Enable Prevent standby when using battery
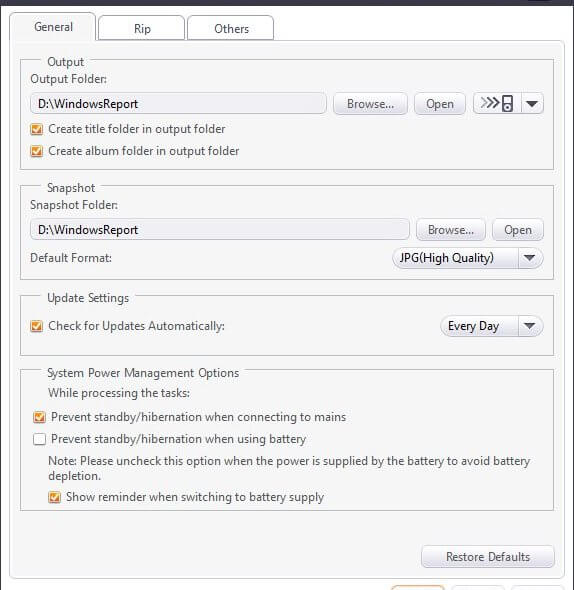This screenshot has height=590, width=574. tap(39, 439)
